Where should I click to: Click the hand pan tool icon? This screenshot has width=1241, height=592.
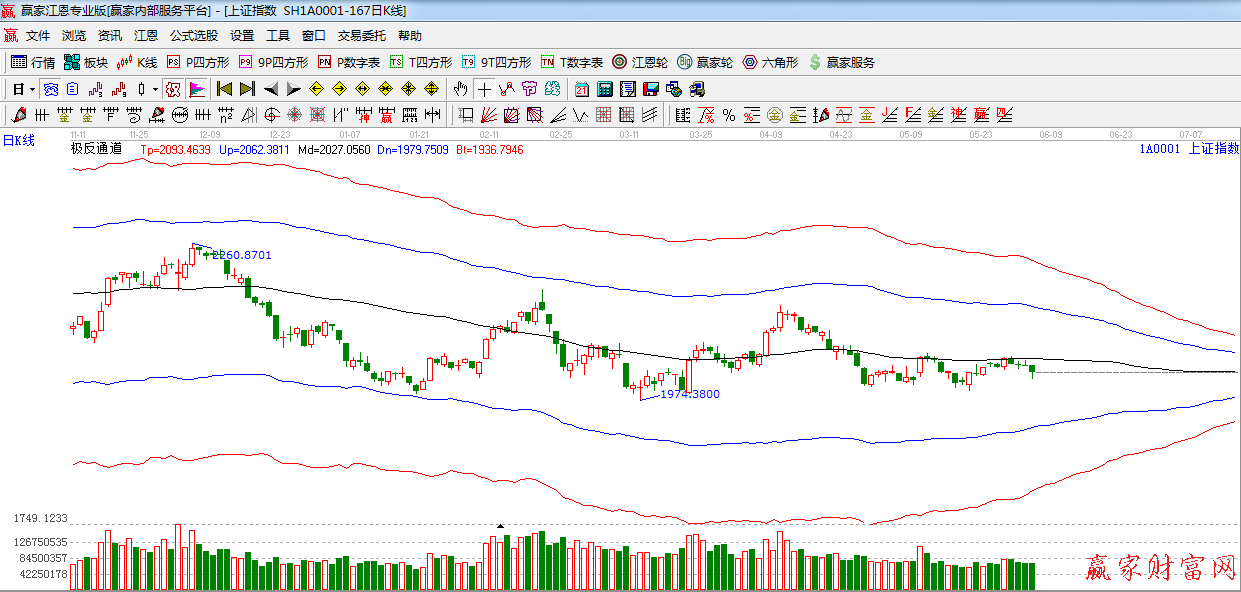(x=460, y=89)
